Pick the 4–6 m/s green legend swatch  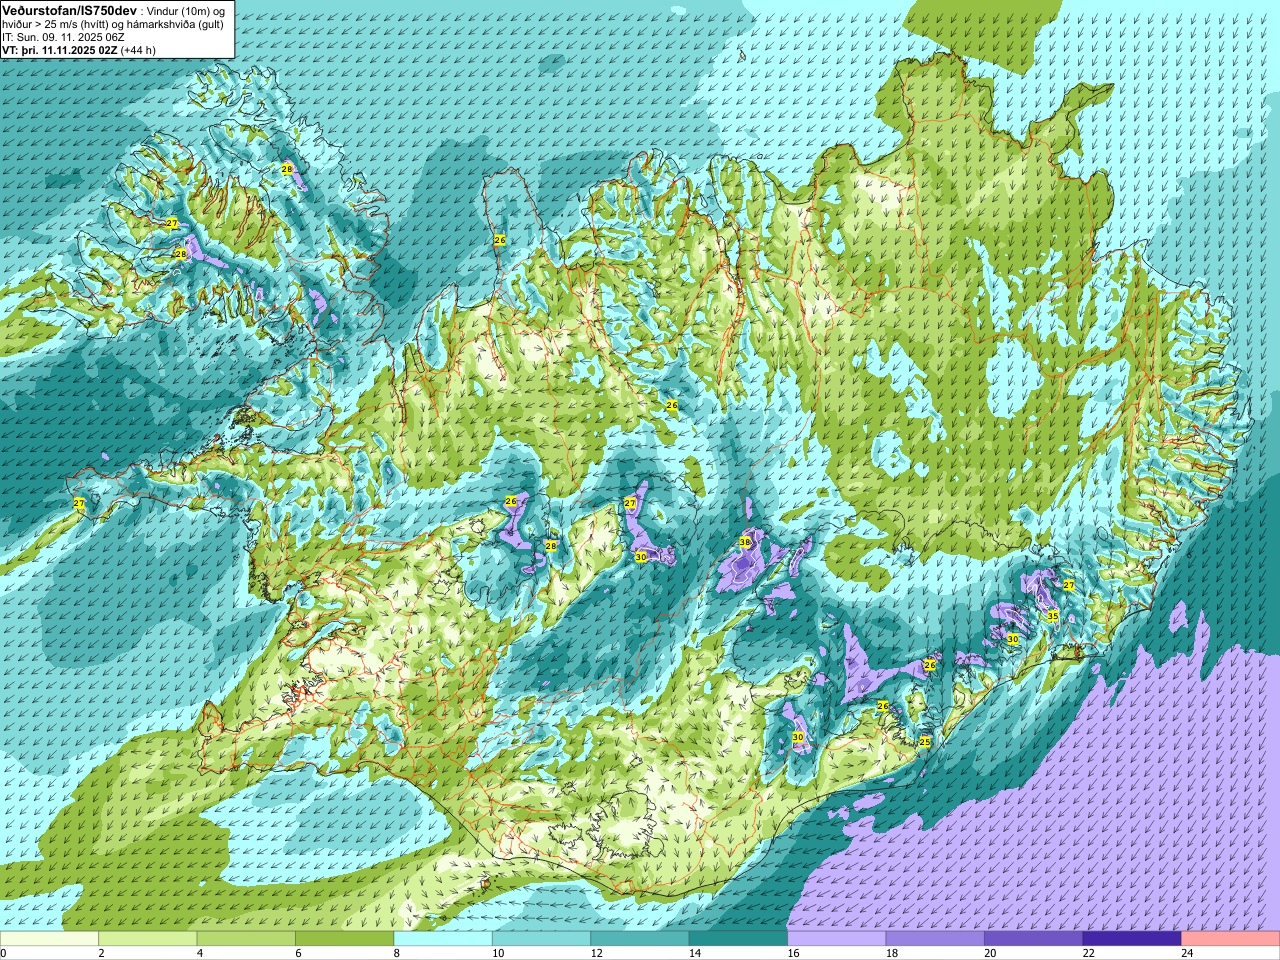click(246, 939)
